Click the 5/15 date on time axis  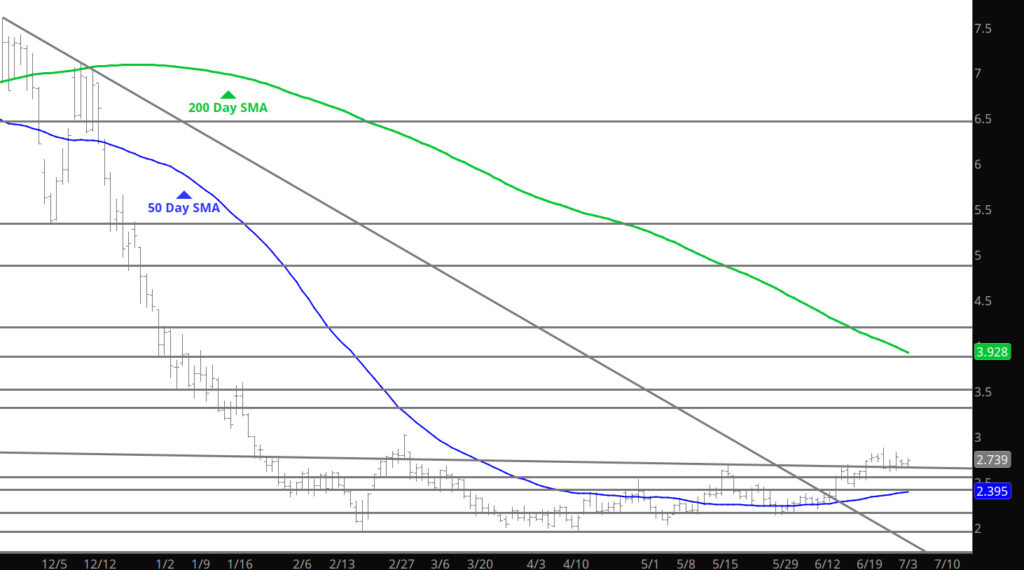(x=724, y=563)
